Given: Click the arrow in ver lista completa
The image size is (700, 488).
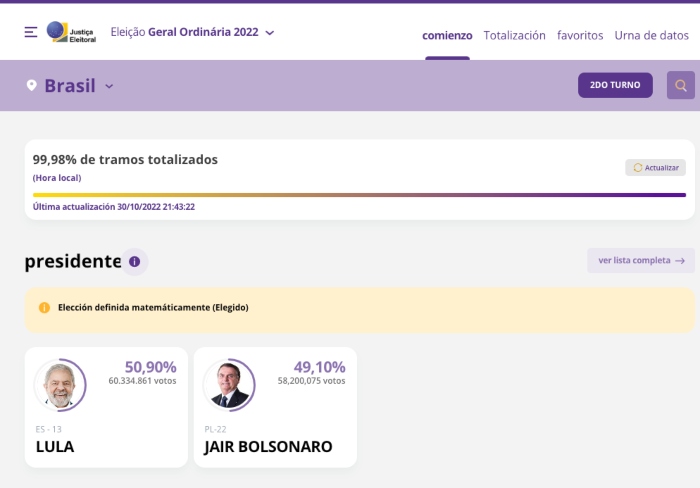Looking at the screenshot, I should (x=680, y=261).
